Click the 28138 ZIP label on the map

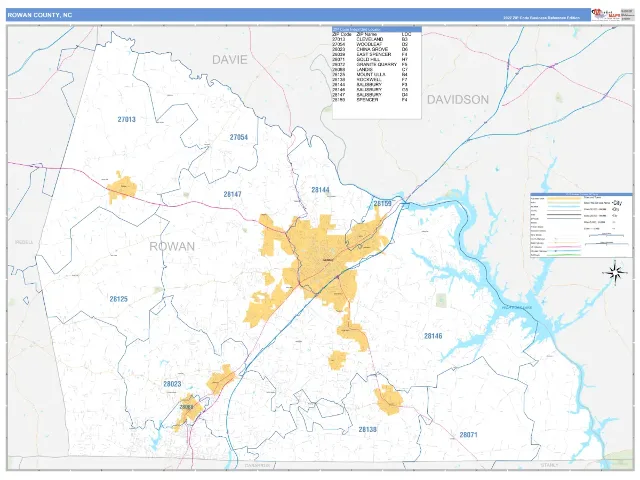(368, 429)
